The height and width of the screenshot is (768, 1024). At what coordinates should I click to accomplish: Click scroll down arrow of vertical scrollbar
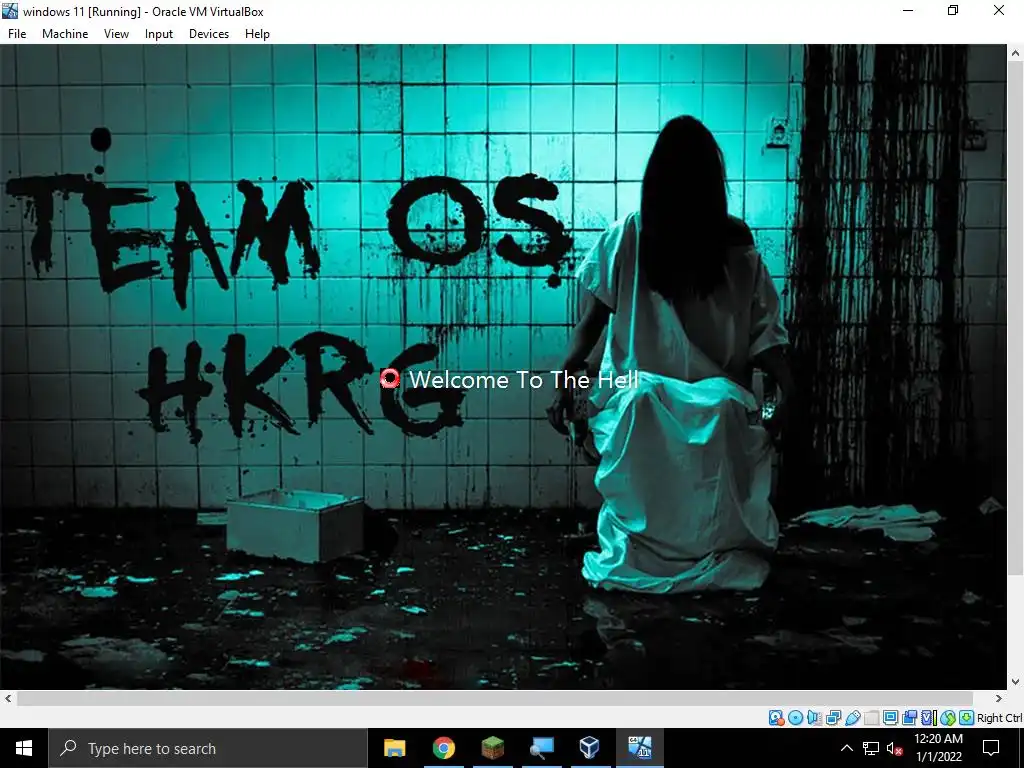point(1016,682)
